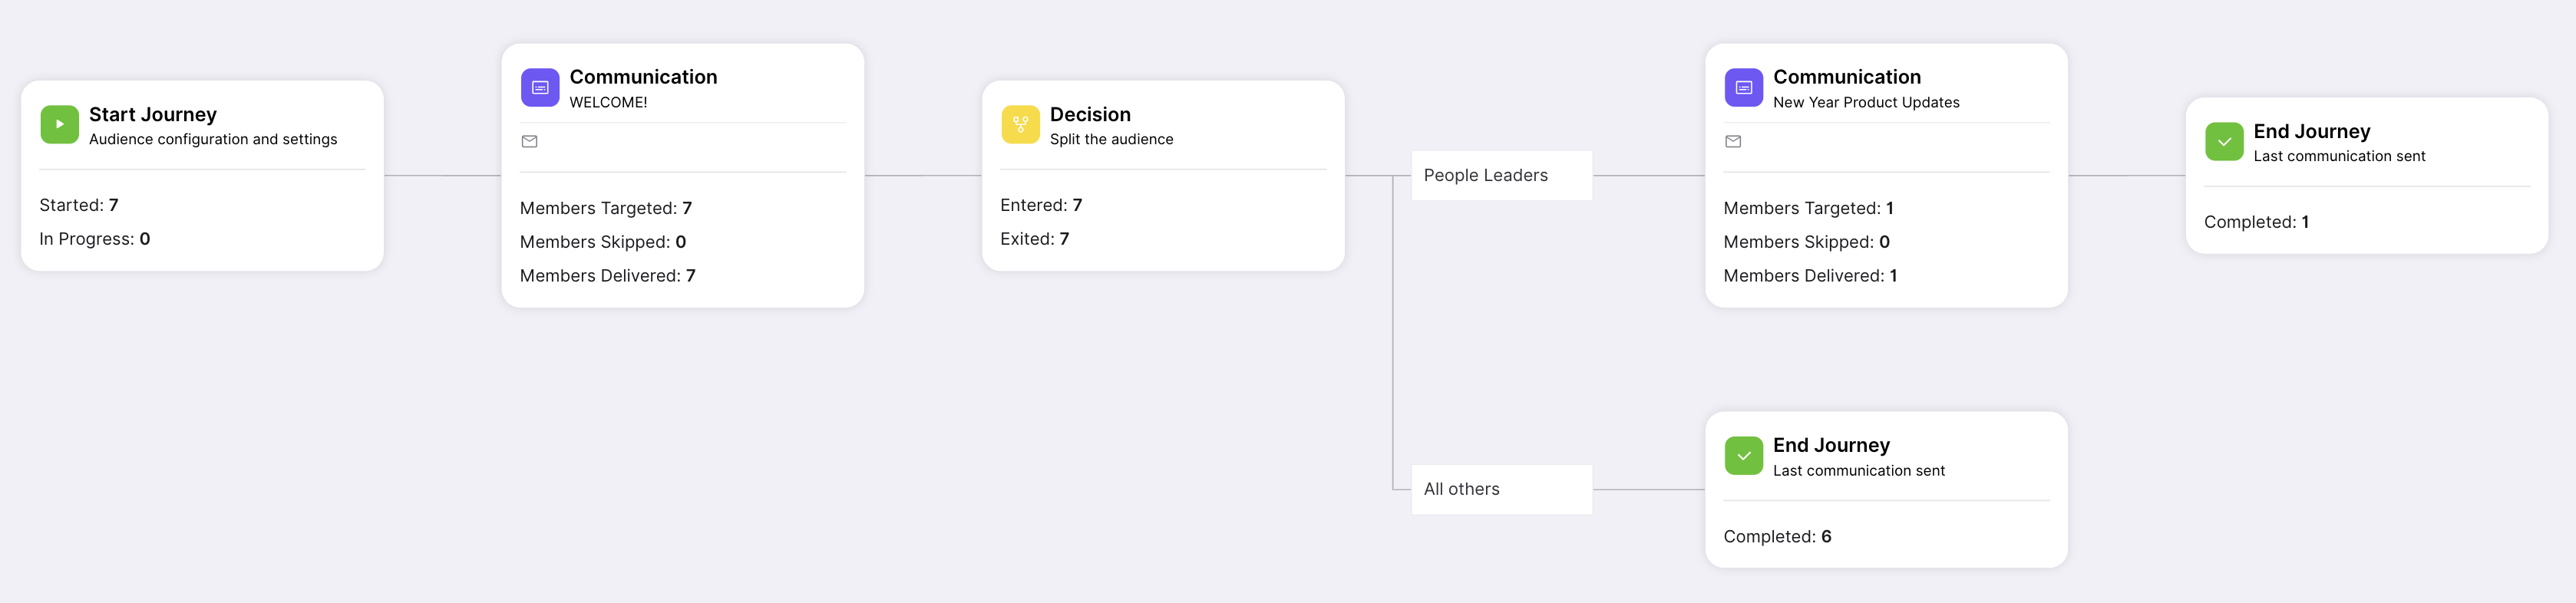This screenshot has width=2576, height=603.
Task: Click the email envelope icon under WELCOME!
Action: (530, 142)
